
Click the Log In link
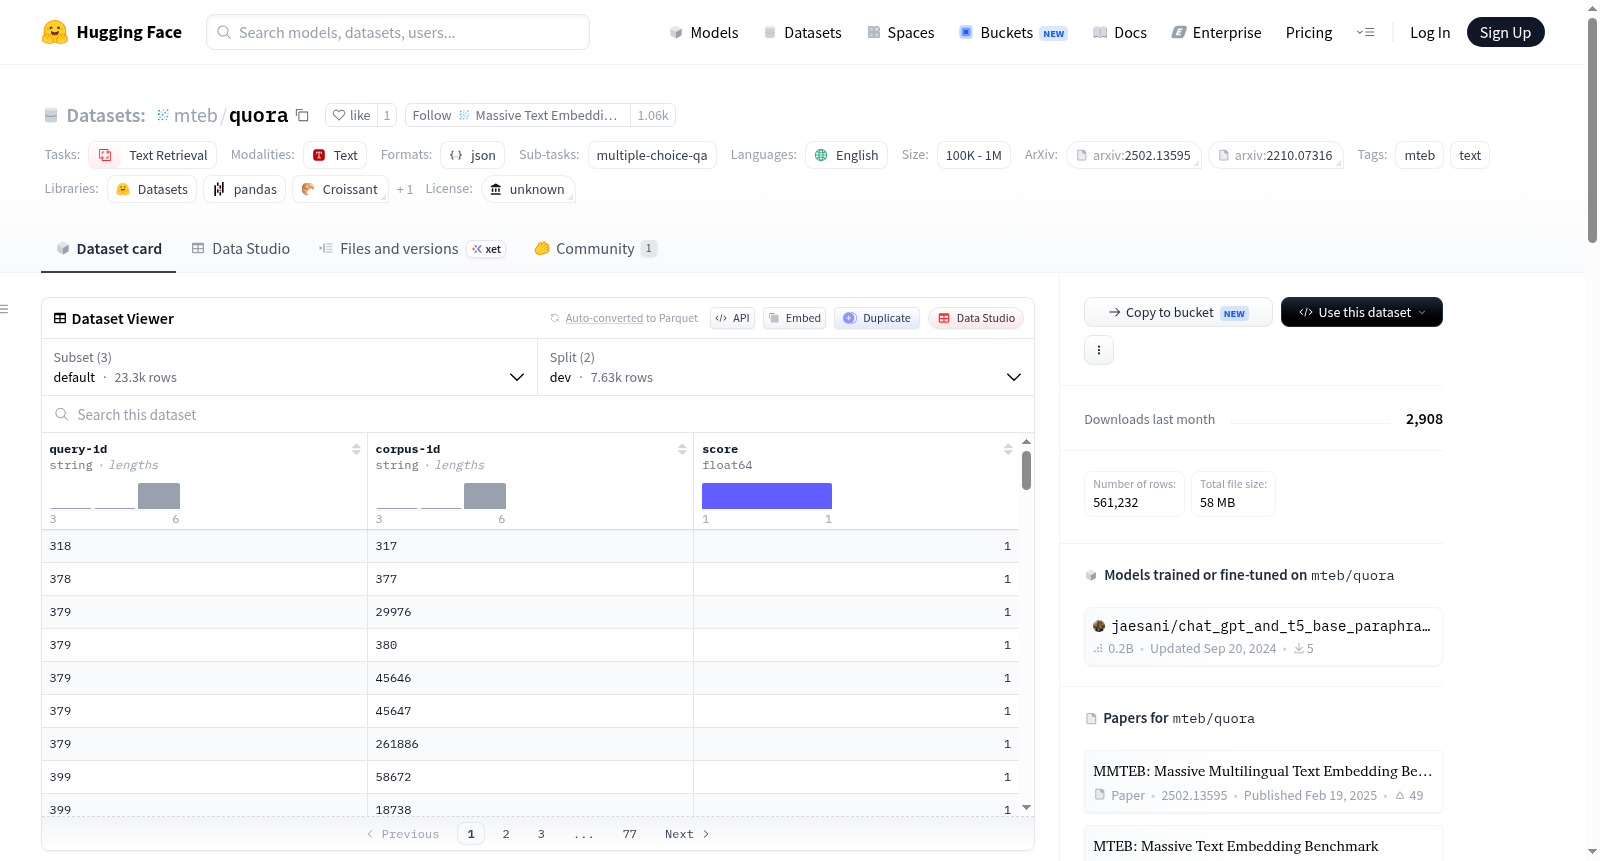pos(1430,32)
